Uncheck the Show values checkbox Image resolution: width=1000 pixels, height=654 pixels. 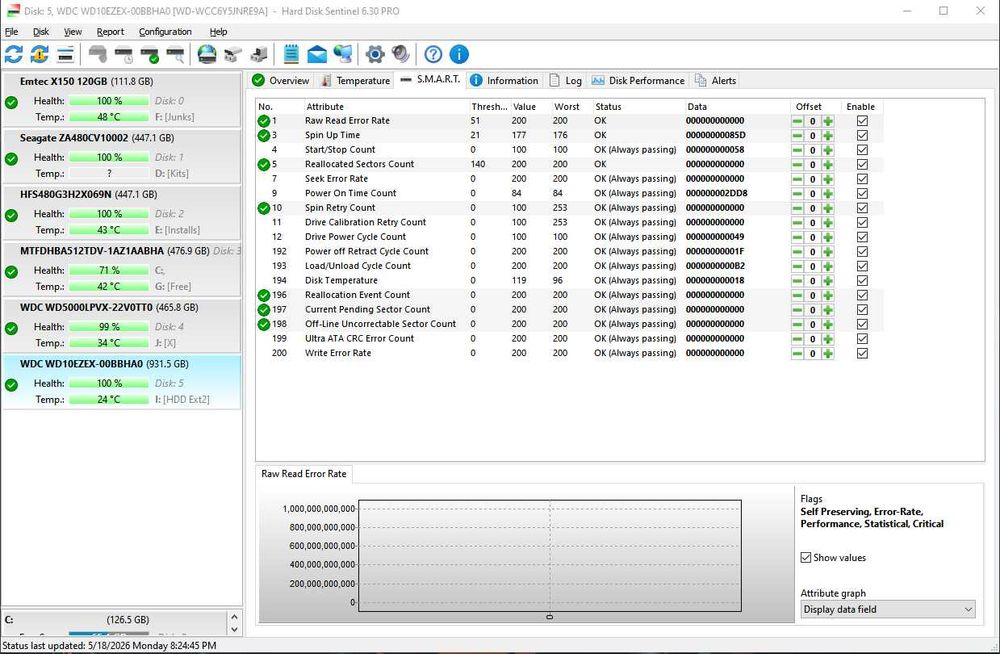click(x=806, y=558)
